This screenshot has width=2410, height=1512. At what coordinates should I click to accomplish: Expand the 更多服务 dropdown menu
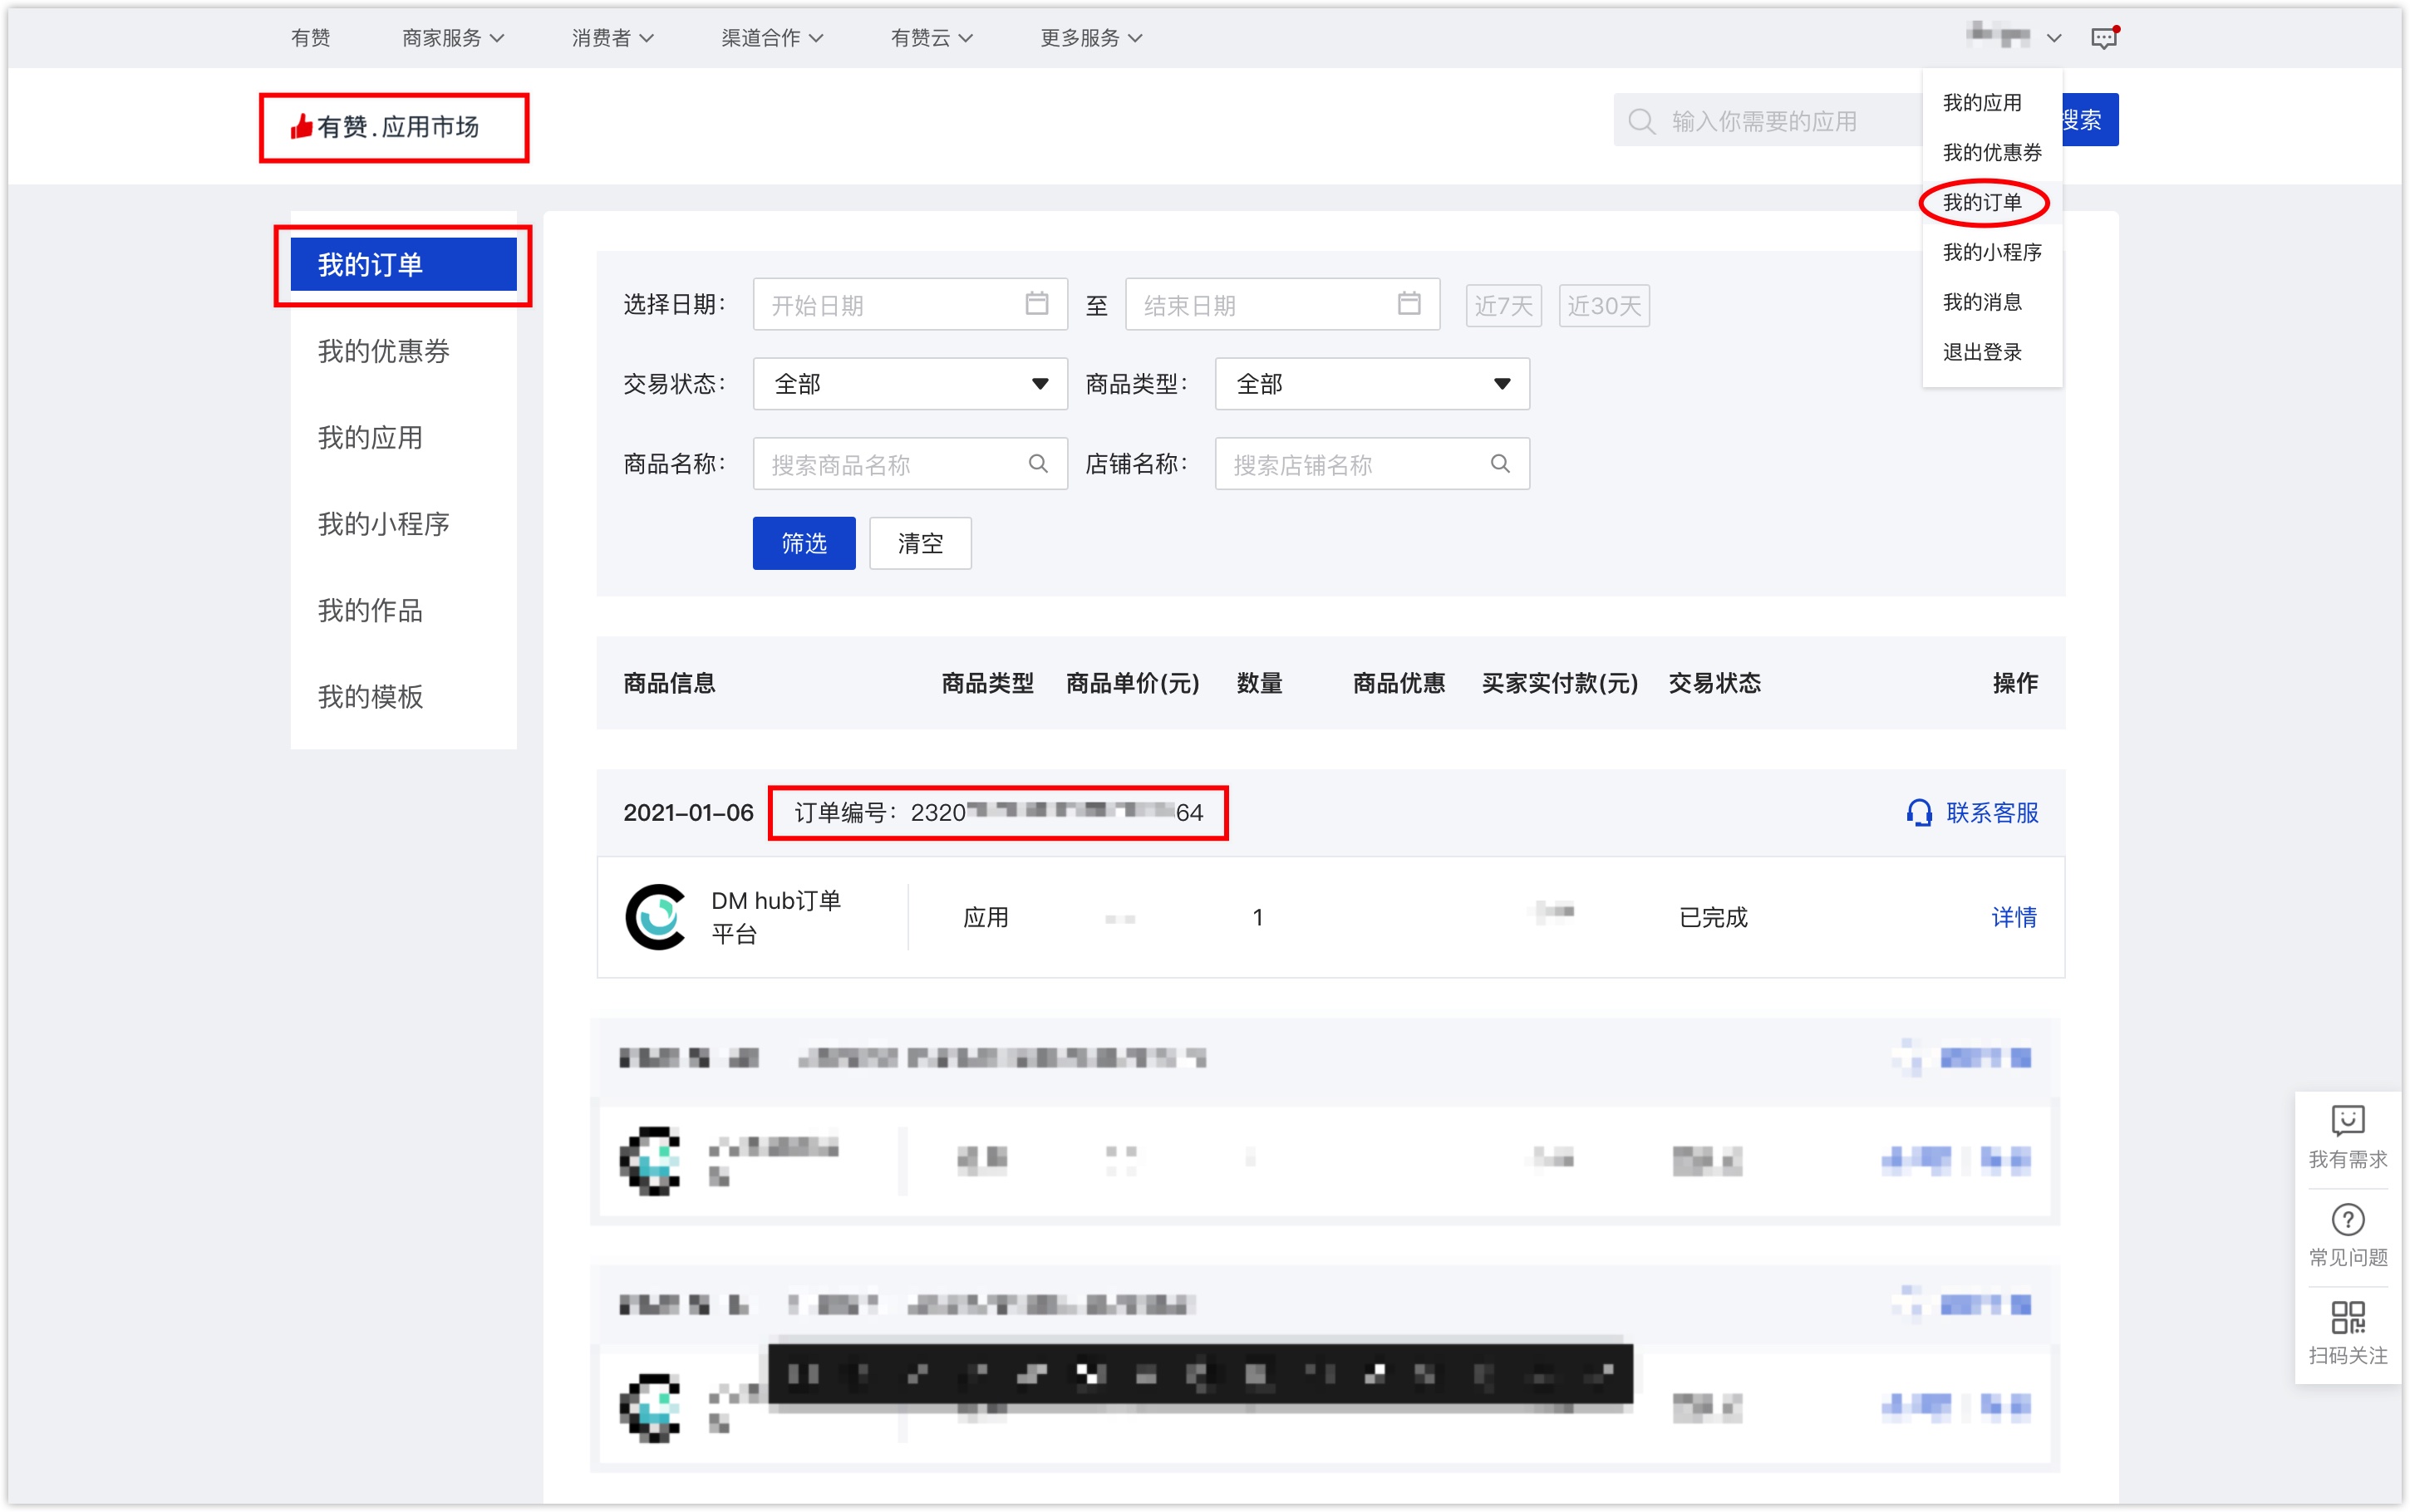tap(1091, 38)
